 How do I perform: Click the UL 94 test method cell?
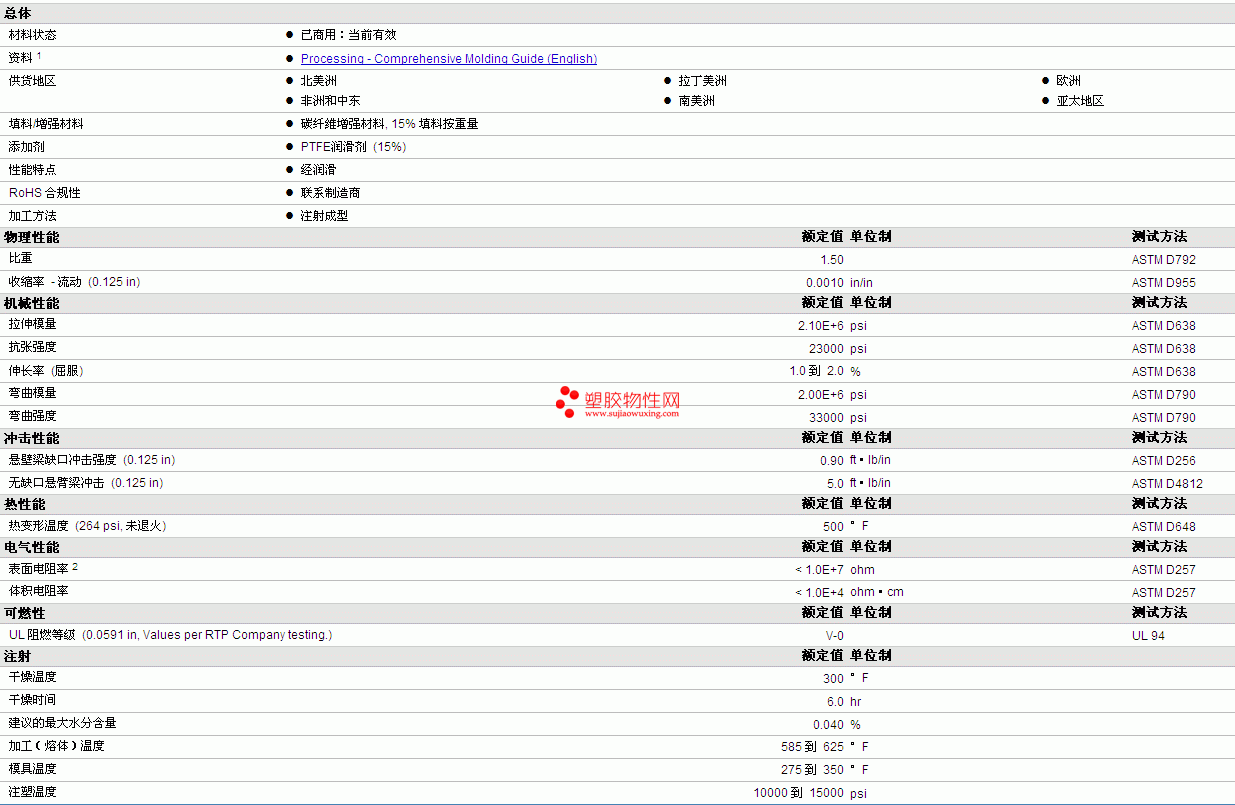point(1148,636)
